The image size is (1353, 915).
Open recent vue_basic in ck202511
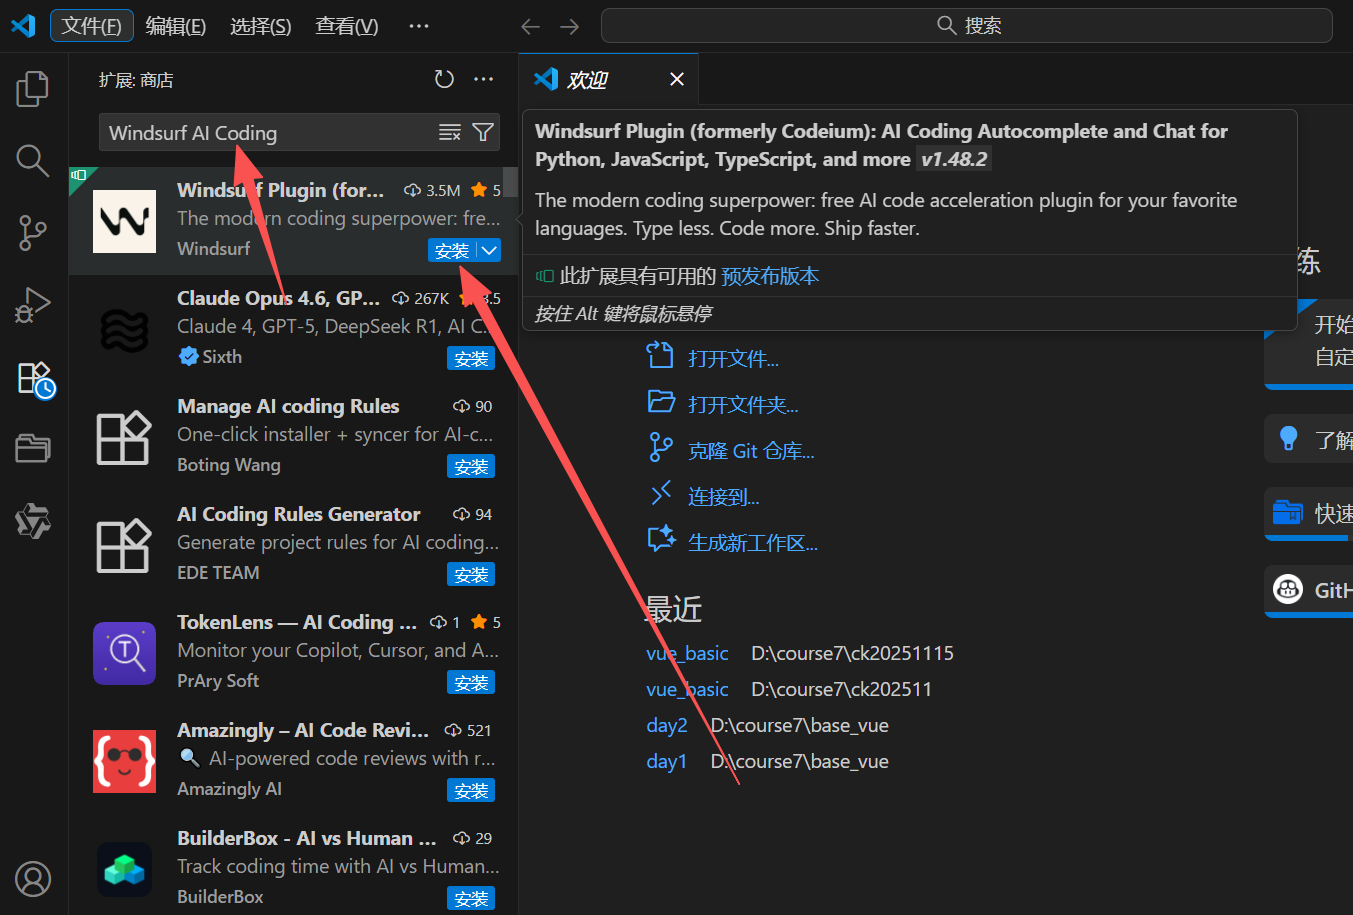click(687, 689)
